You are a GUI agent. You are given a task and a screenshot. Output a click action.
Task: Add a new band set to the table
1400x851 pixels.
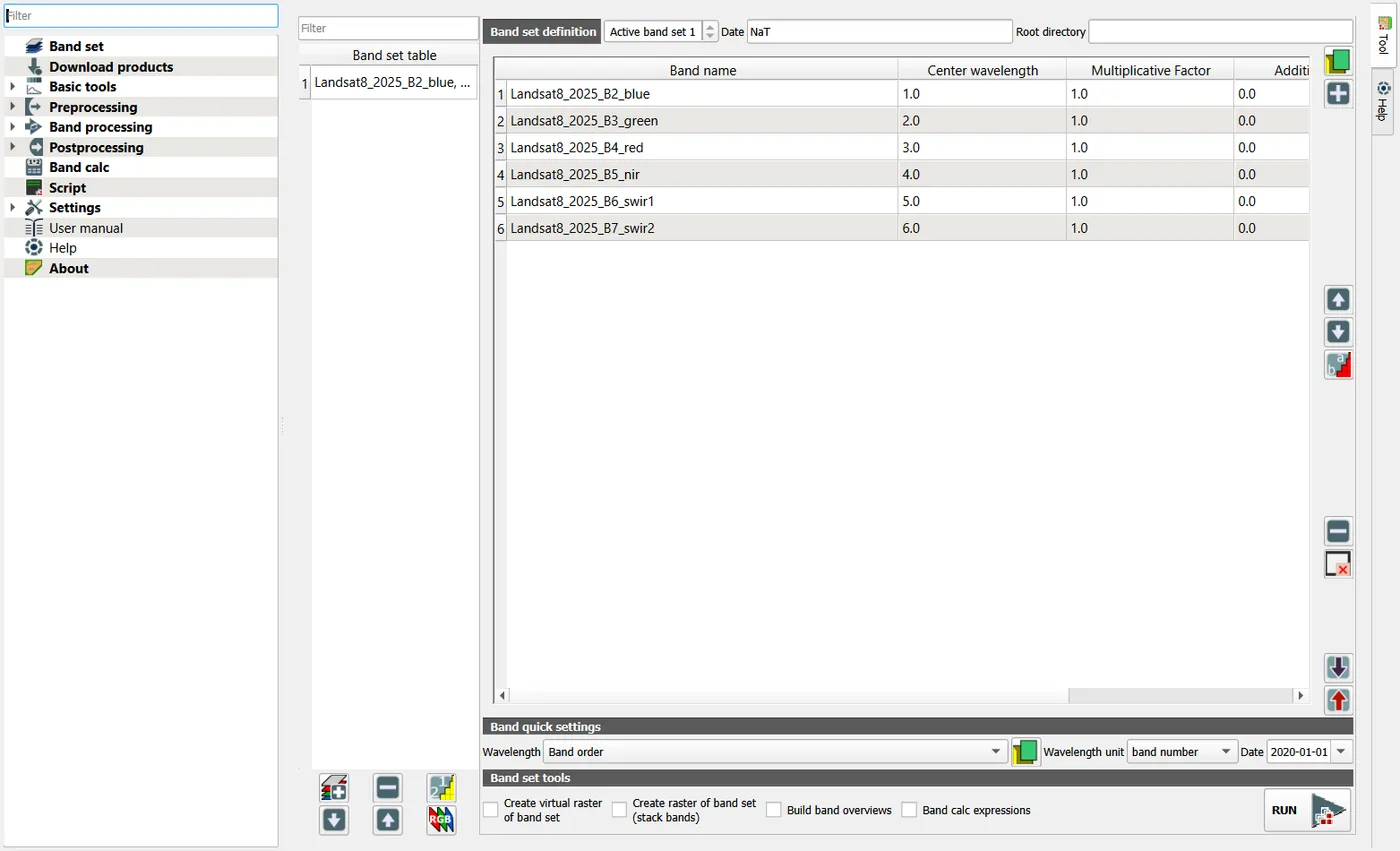pyautogui.click(x=334, y=788)
